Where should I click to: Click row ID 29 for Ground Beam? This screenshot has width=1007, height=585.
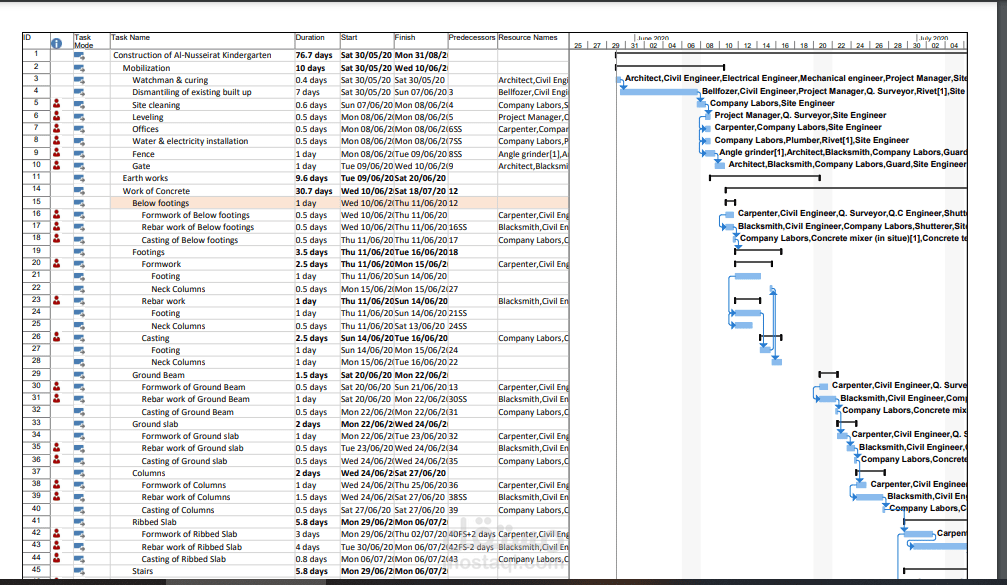coord(37,374)
